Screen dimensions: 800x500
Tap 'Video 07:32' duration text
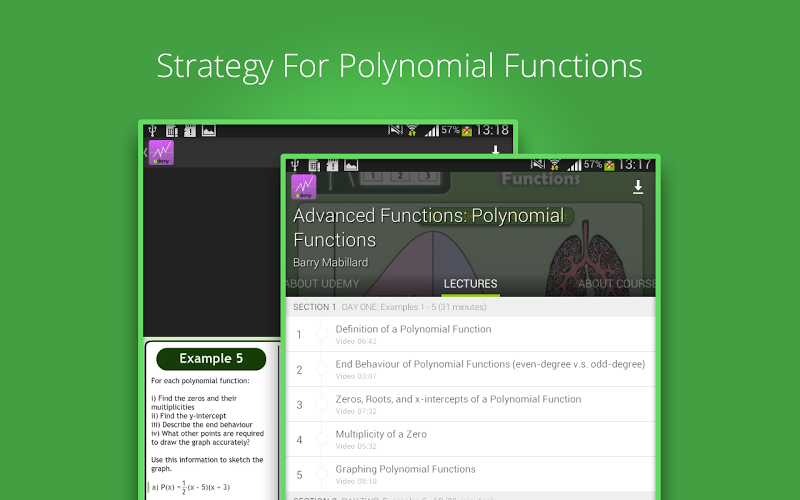click(x=356, y=411)
